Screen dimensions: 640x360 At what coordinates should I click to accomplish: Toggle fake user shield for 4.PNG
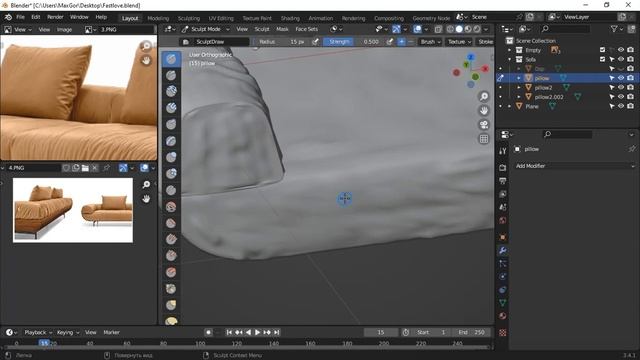[66, 168]
